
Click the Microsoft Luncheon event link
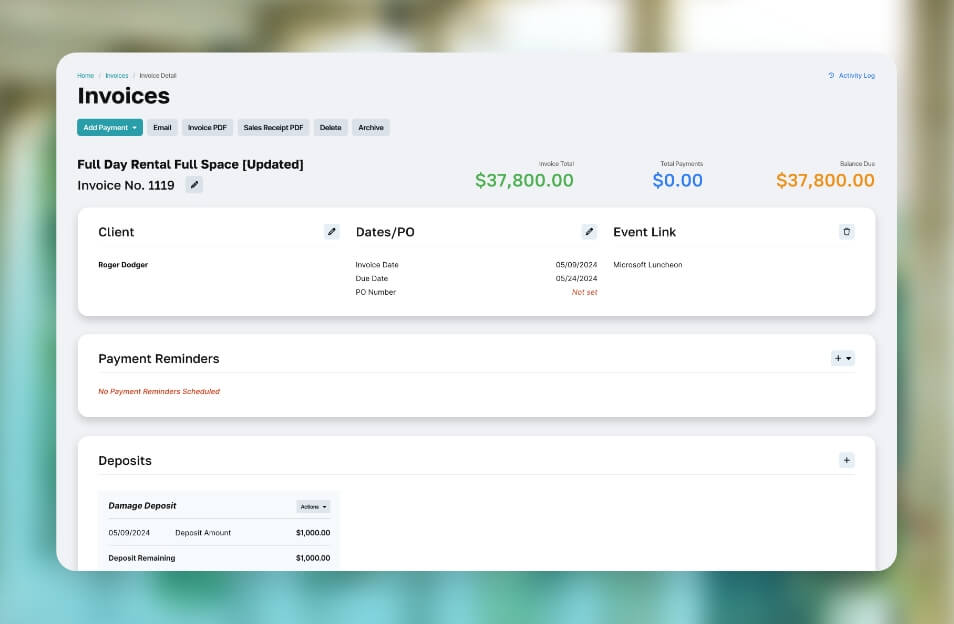click(x=647, y=265)
